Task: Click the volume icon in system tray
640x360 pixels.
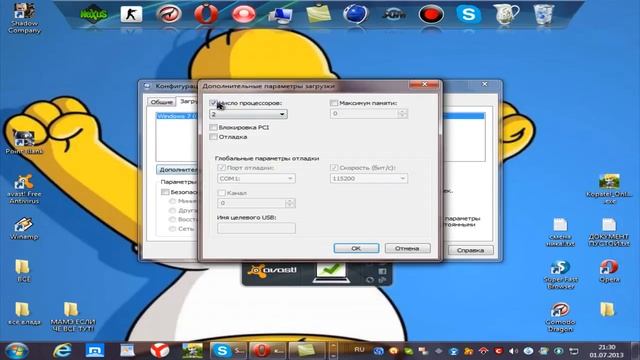Action: [x=513, y=351]
